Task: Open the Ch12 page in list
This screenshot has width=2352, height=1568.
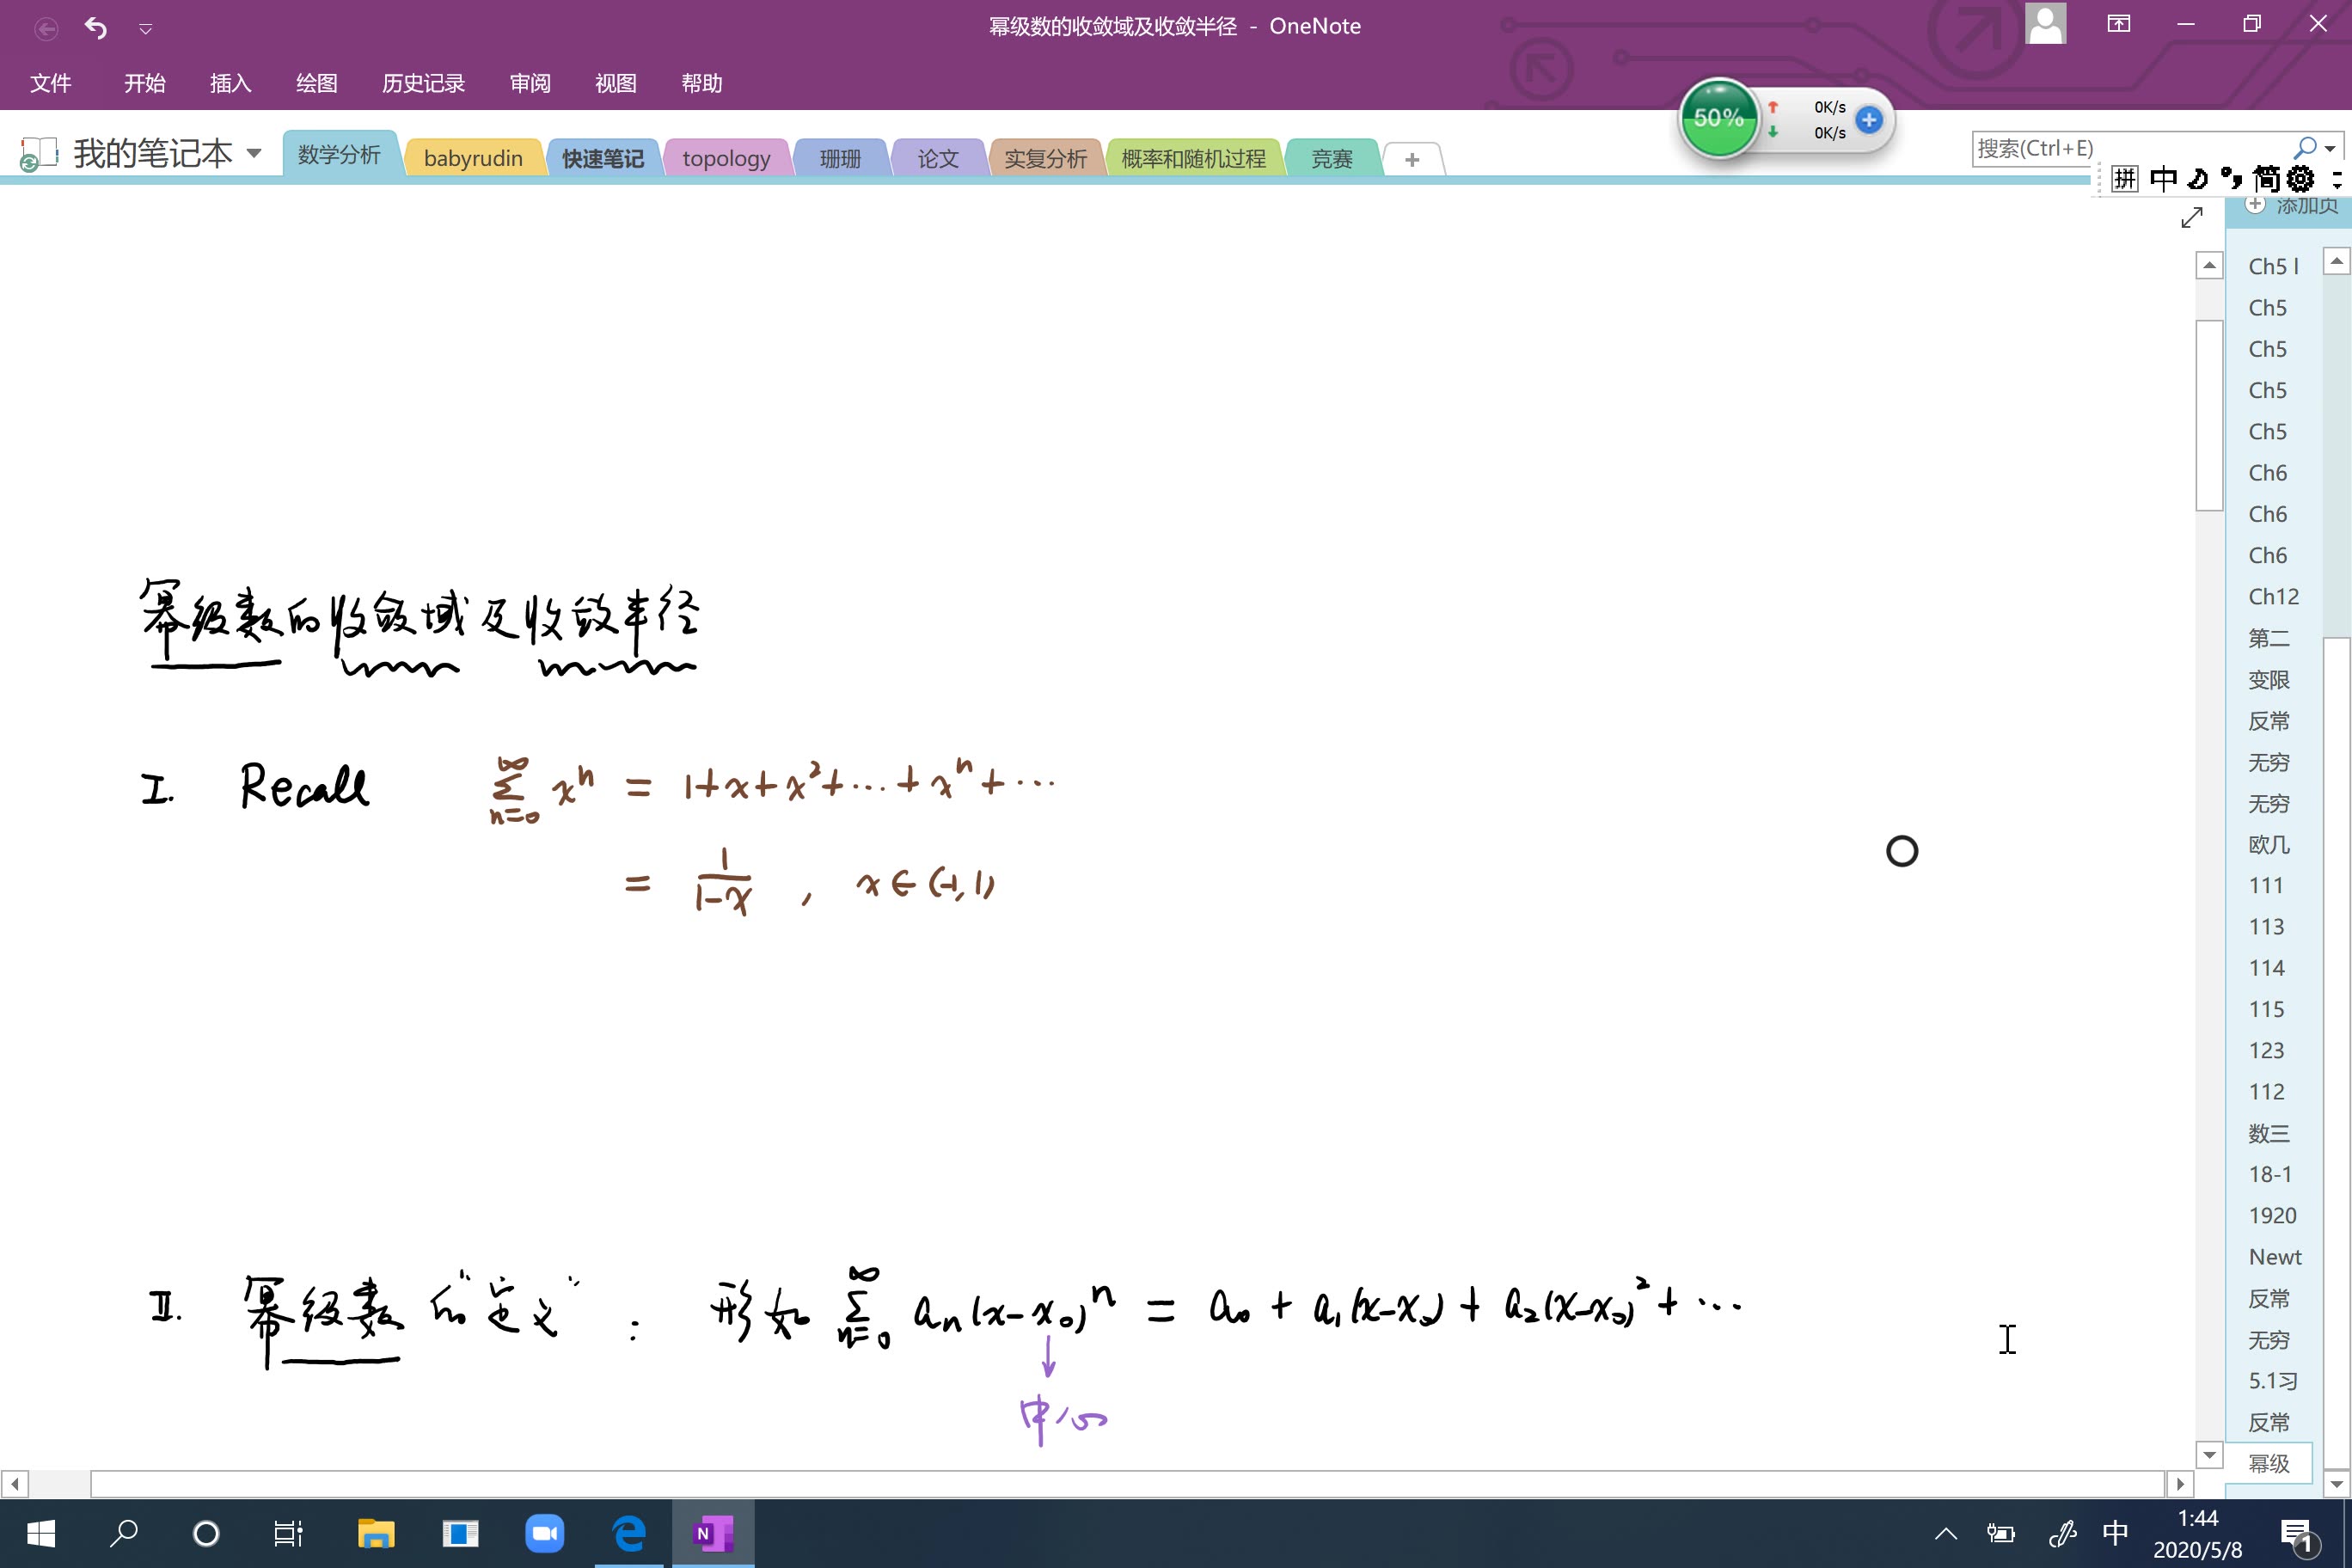Action: click(x=2273, y=596)
